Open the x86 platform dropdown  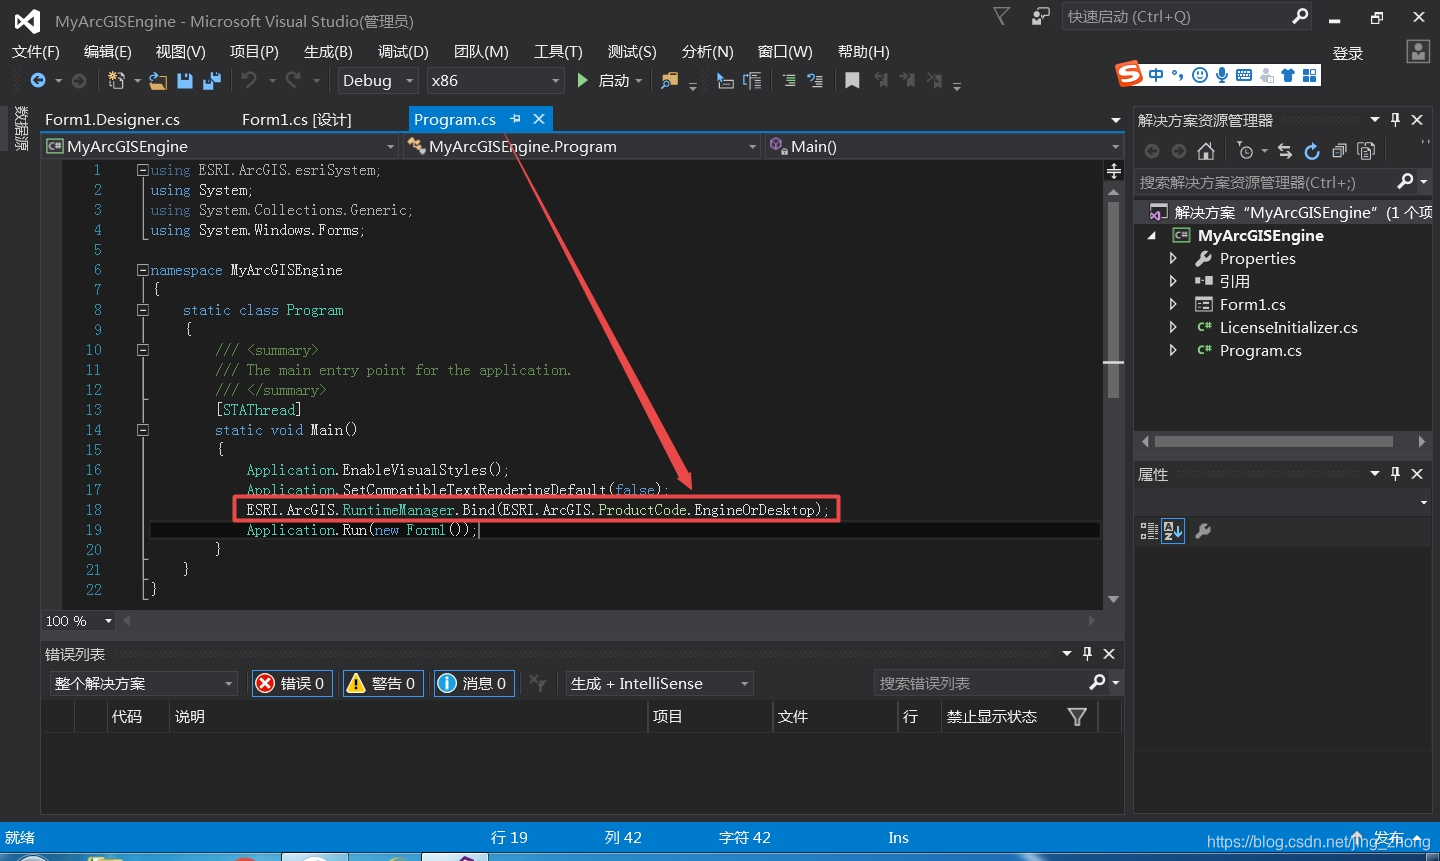(x=495, y=81)
